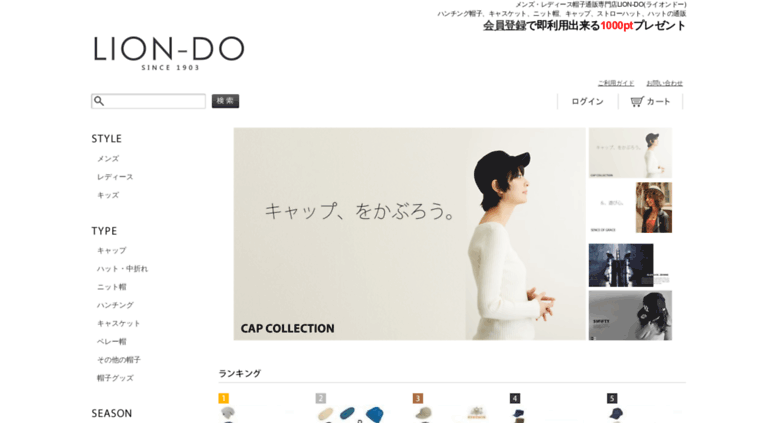
Task: Select メンズ under STYLE
Action: [x=108, y=159]
